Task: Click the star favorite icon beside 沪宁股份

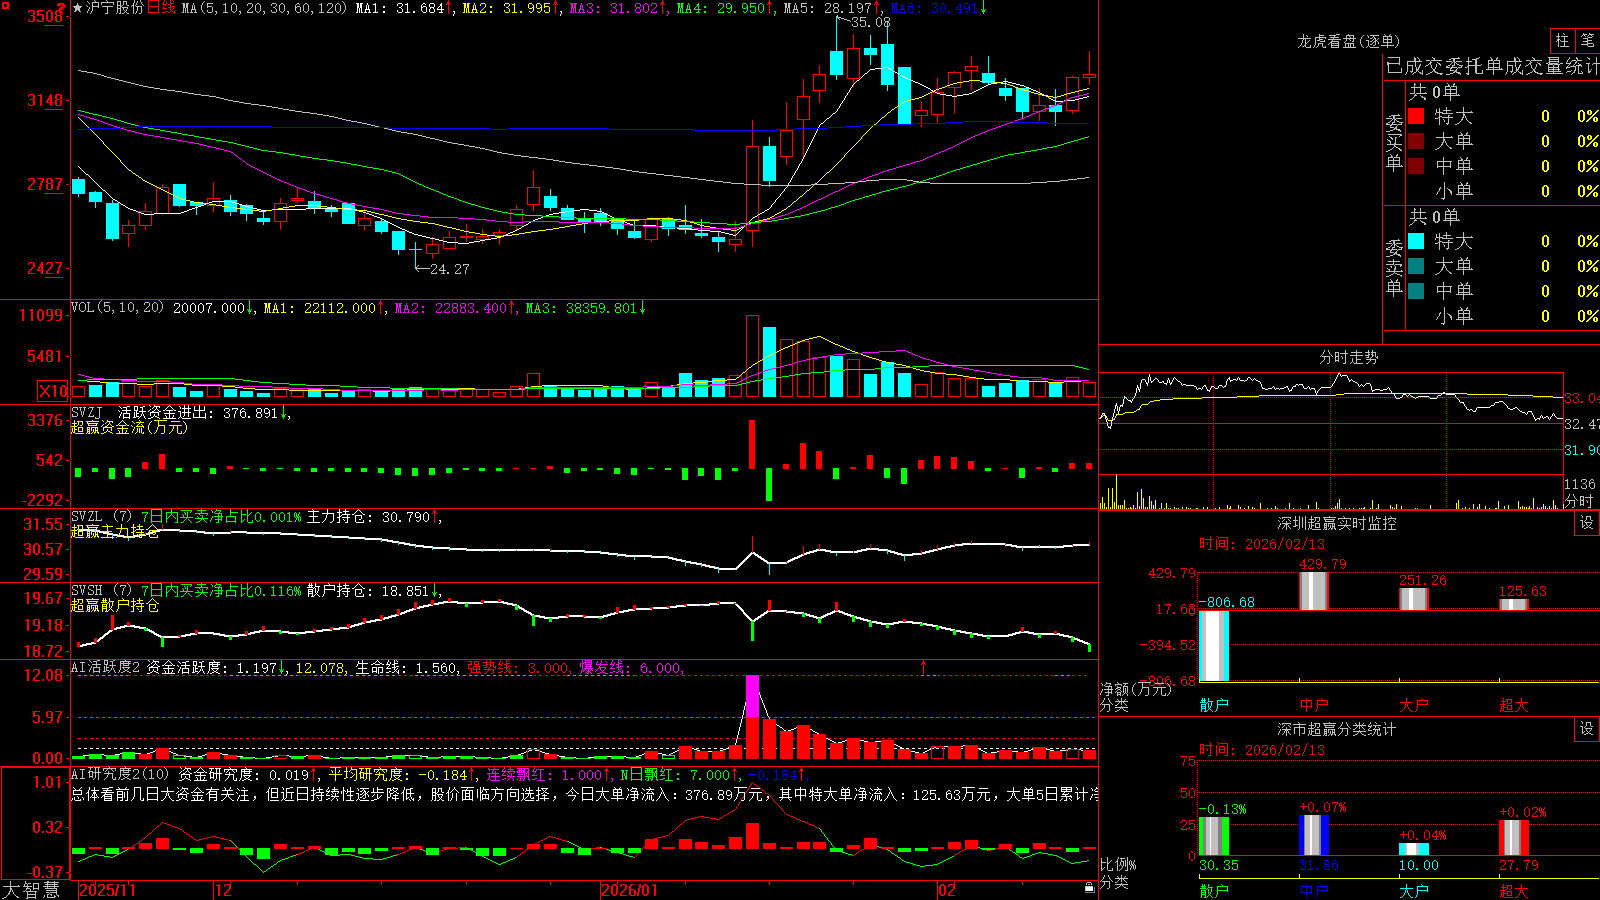Action: point(78,8)
